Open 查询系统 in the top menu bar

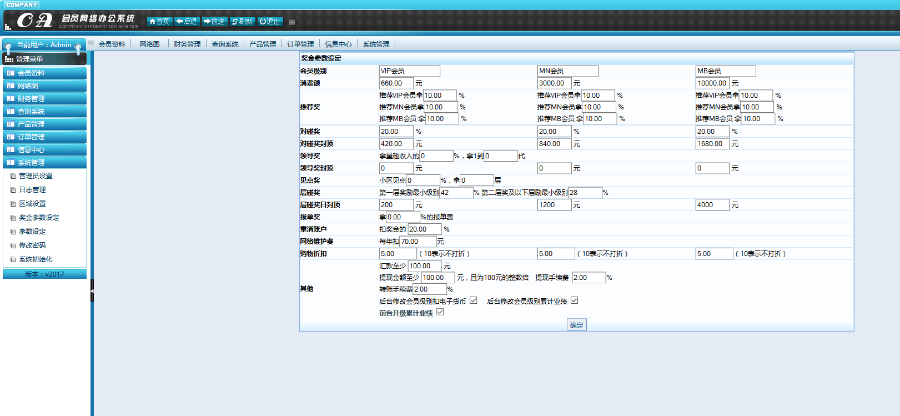point(224,44)
